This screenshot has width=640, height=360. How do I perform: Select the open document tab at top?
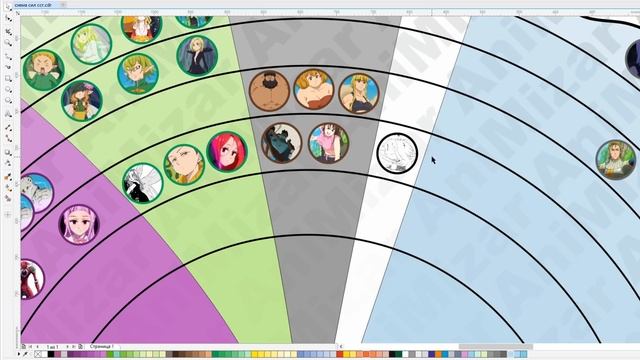pyautogui.click(x=33, y=5)
